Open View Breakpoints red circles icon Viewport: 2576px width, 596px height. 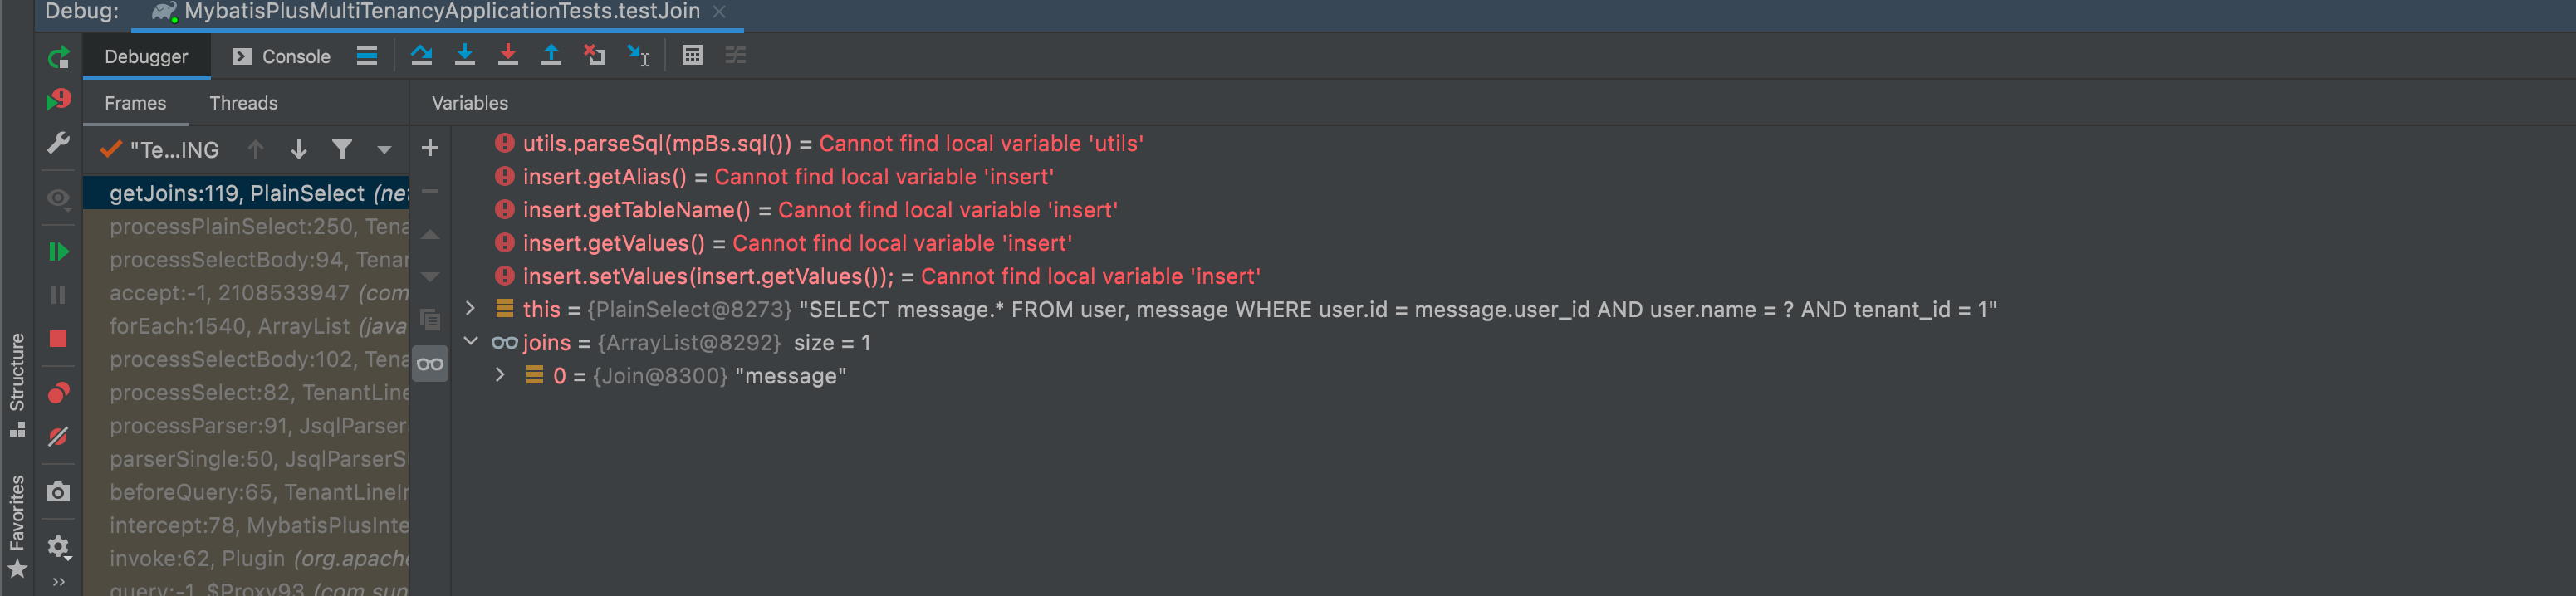[x=58, y=393]
